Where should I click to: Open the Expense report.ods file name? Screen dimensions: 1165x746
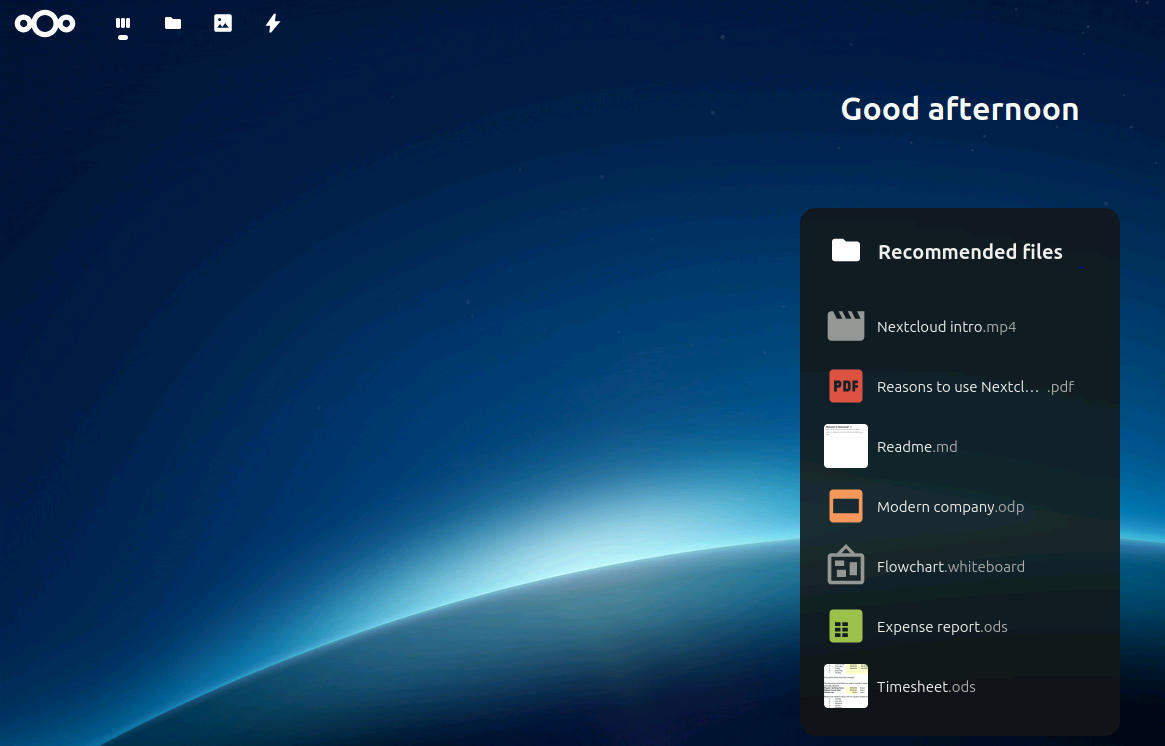coord(942,627)
